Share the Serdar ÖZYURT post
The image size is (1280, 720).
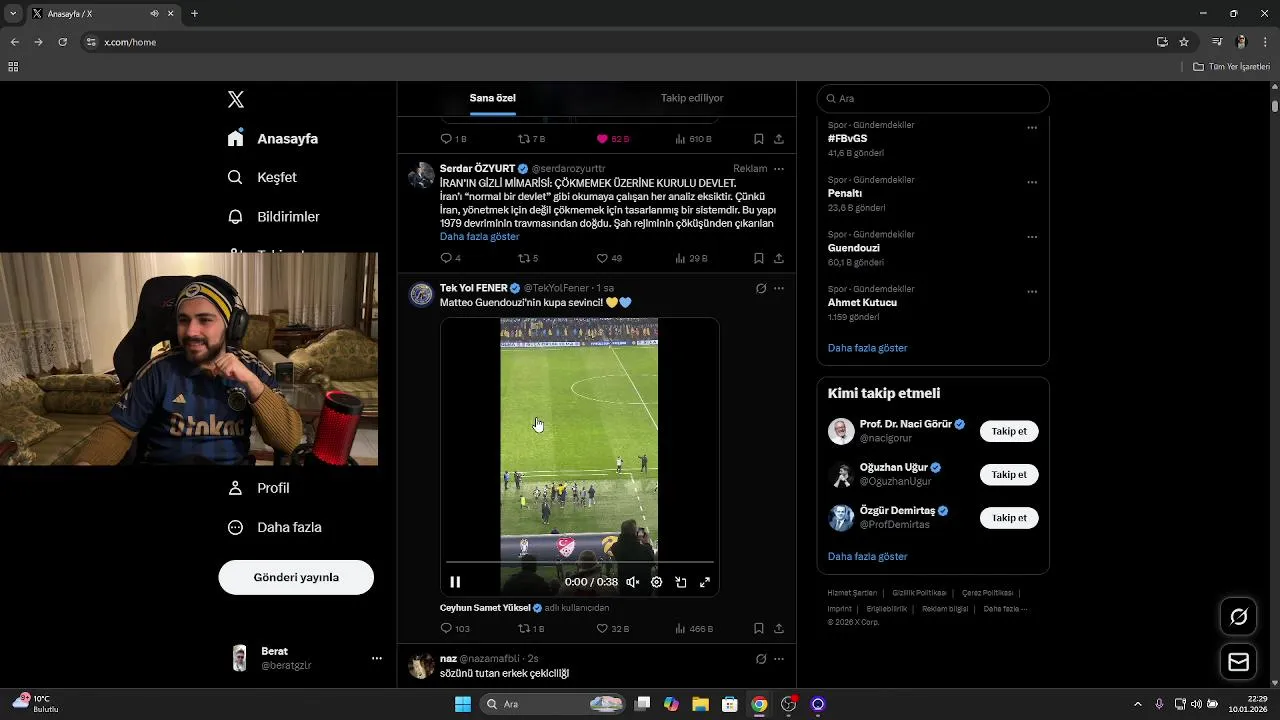pyautogui.click(x=779, y=258)
